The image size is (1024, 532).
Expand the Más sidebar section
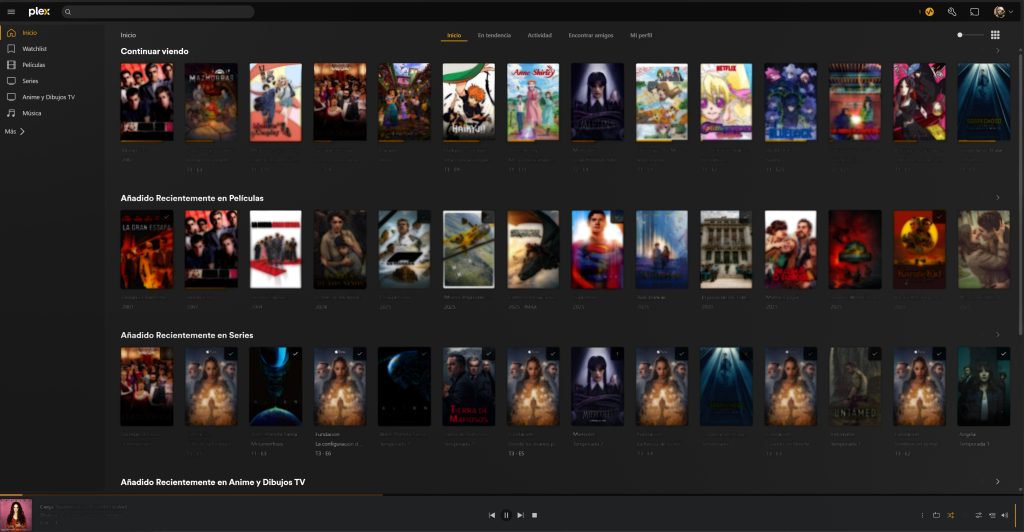(x=15, y=131)
